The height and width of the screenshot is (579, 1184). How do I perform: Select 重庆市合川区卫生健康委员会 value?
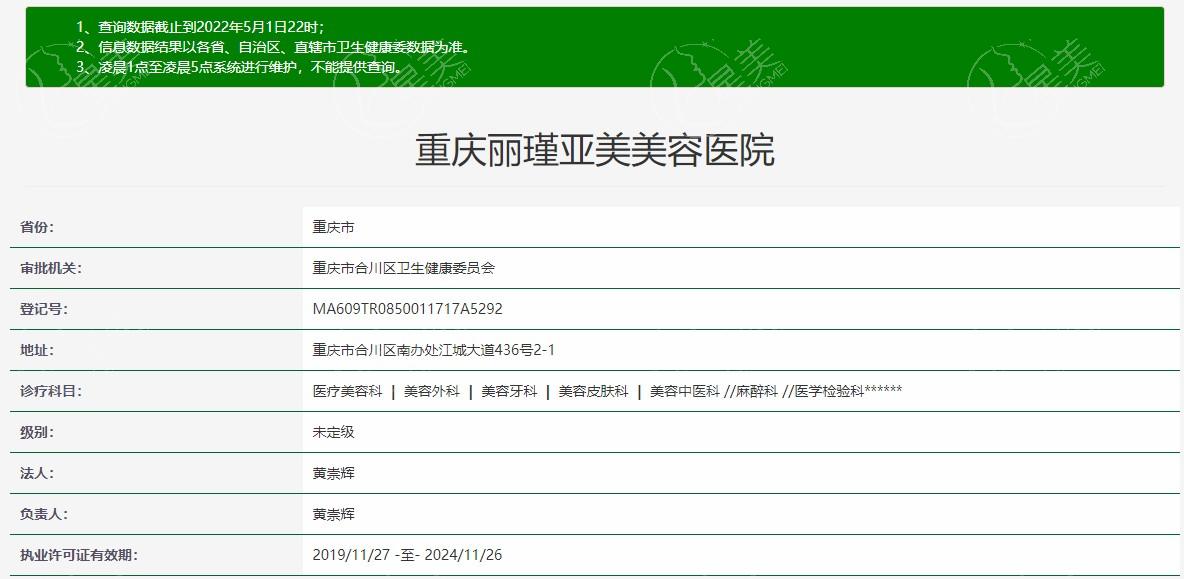tap(403, 268)
